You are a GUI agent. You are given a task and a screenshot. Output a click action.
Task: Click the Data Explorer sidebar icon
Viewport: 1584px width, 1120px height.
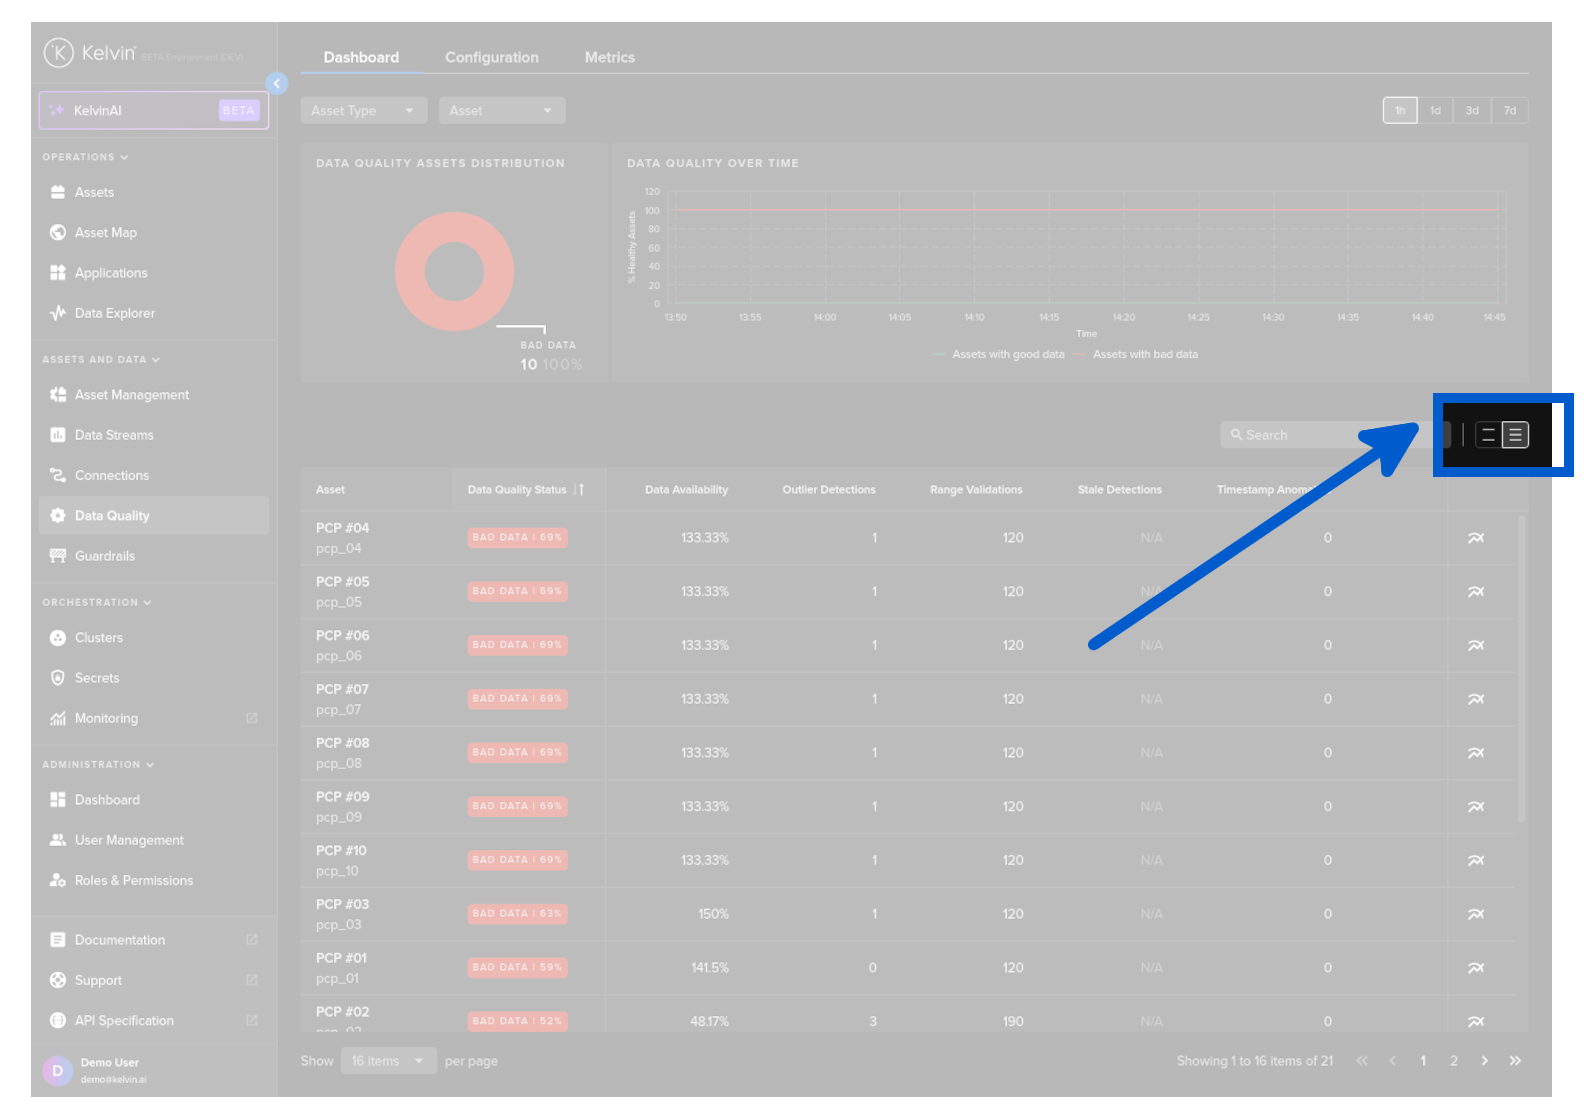58,313
